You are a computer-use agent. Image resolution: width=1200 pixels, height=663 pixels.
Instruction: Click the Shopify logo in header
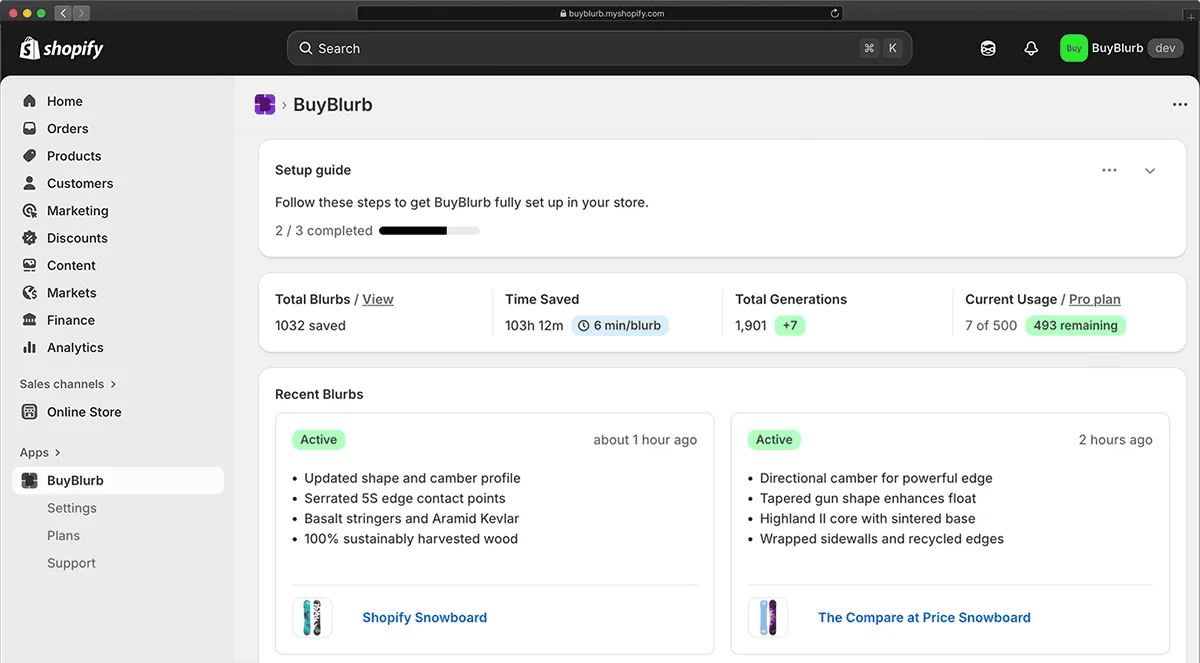61,48
